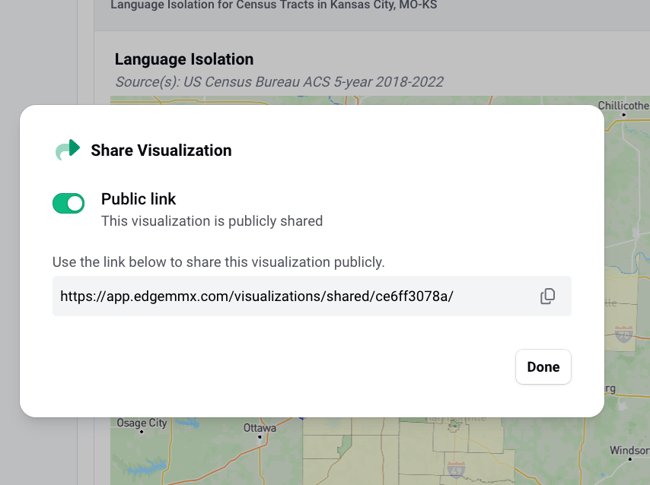Click the Osage City label on the map
This screenshot has width=650, height=485.
click(x=141, y=424)
